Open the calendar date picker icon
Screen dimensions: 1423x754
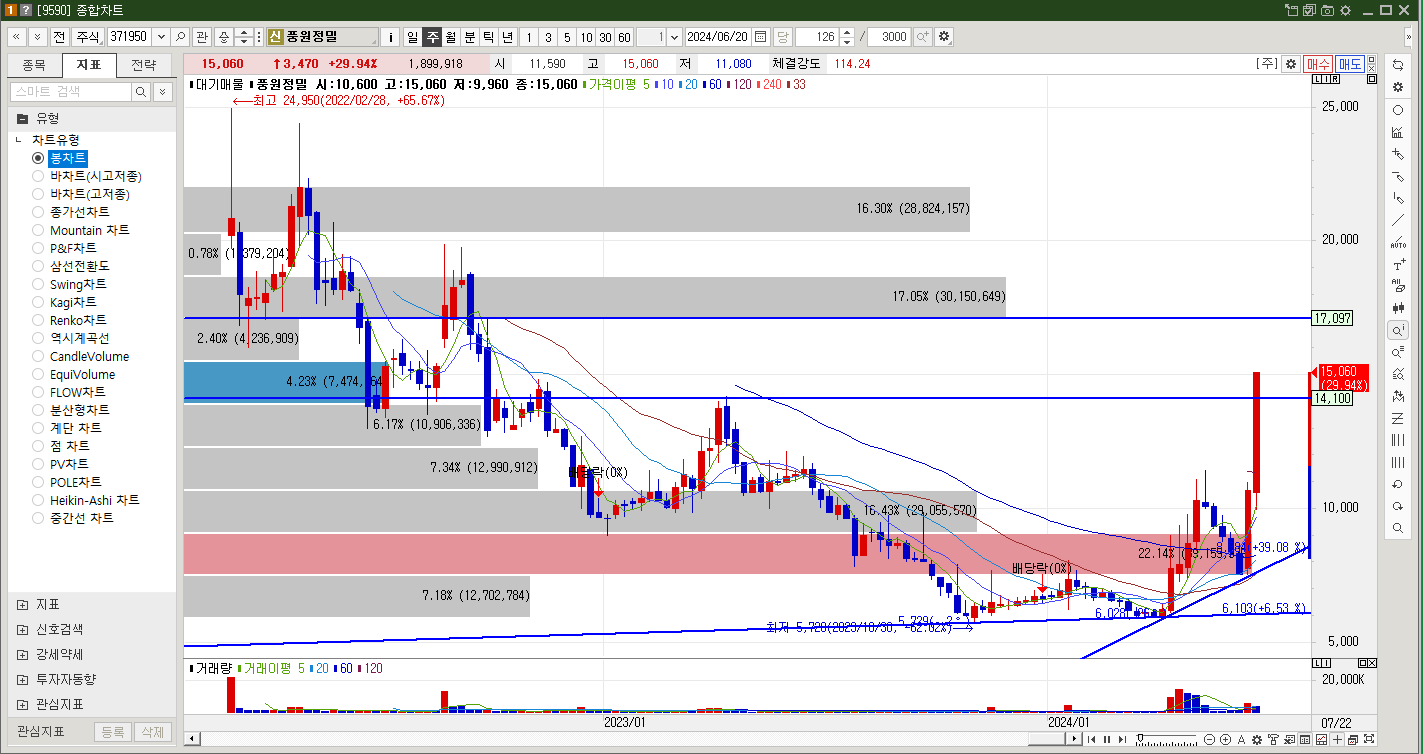pos(760,36)
